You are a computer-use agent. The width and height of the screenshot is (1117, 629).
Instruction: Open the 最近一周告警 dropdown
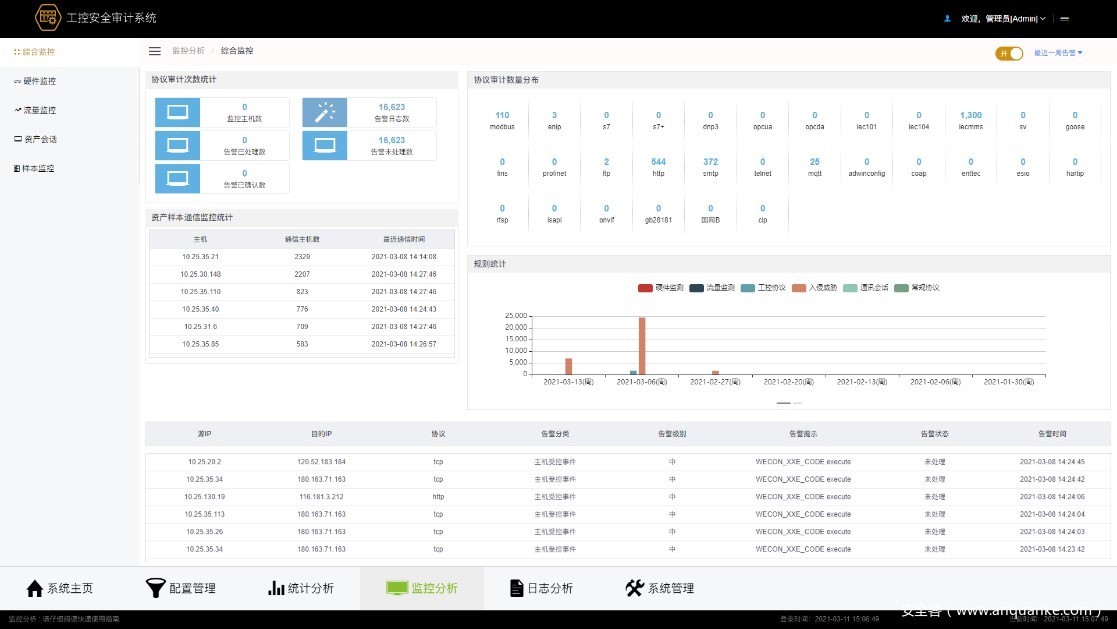click(1058, 53)
